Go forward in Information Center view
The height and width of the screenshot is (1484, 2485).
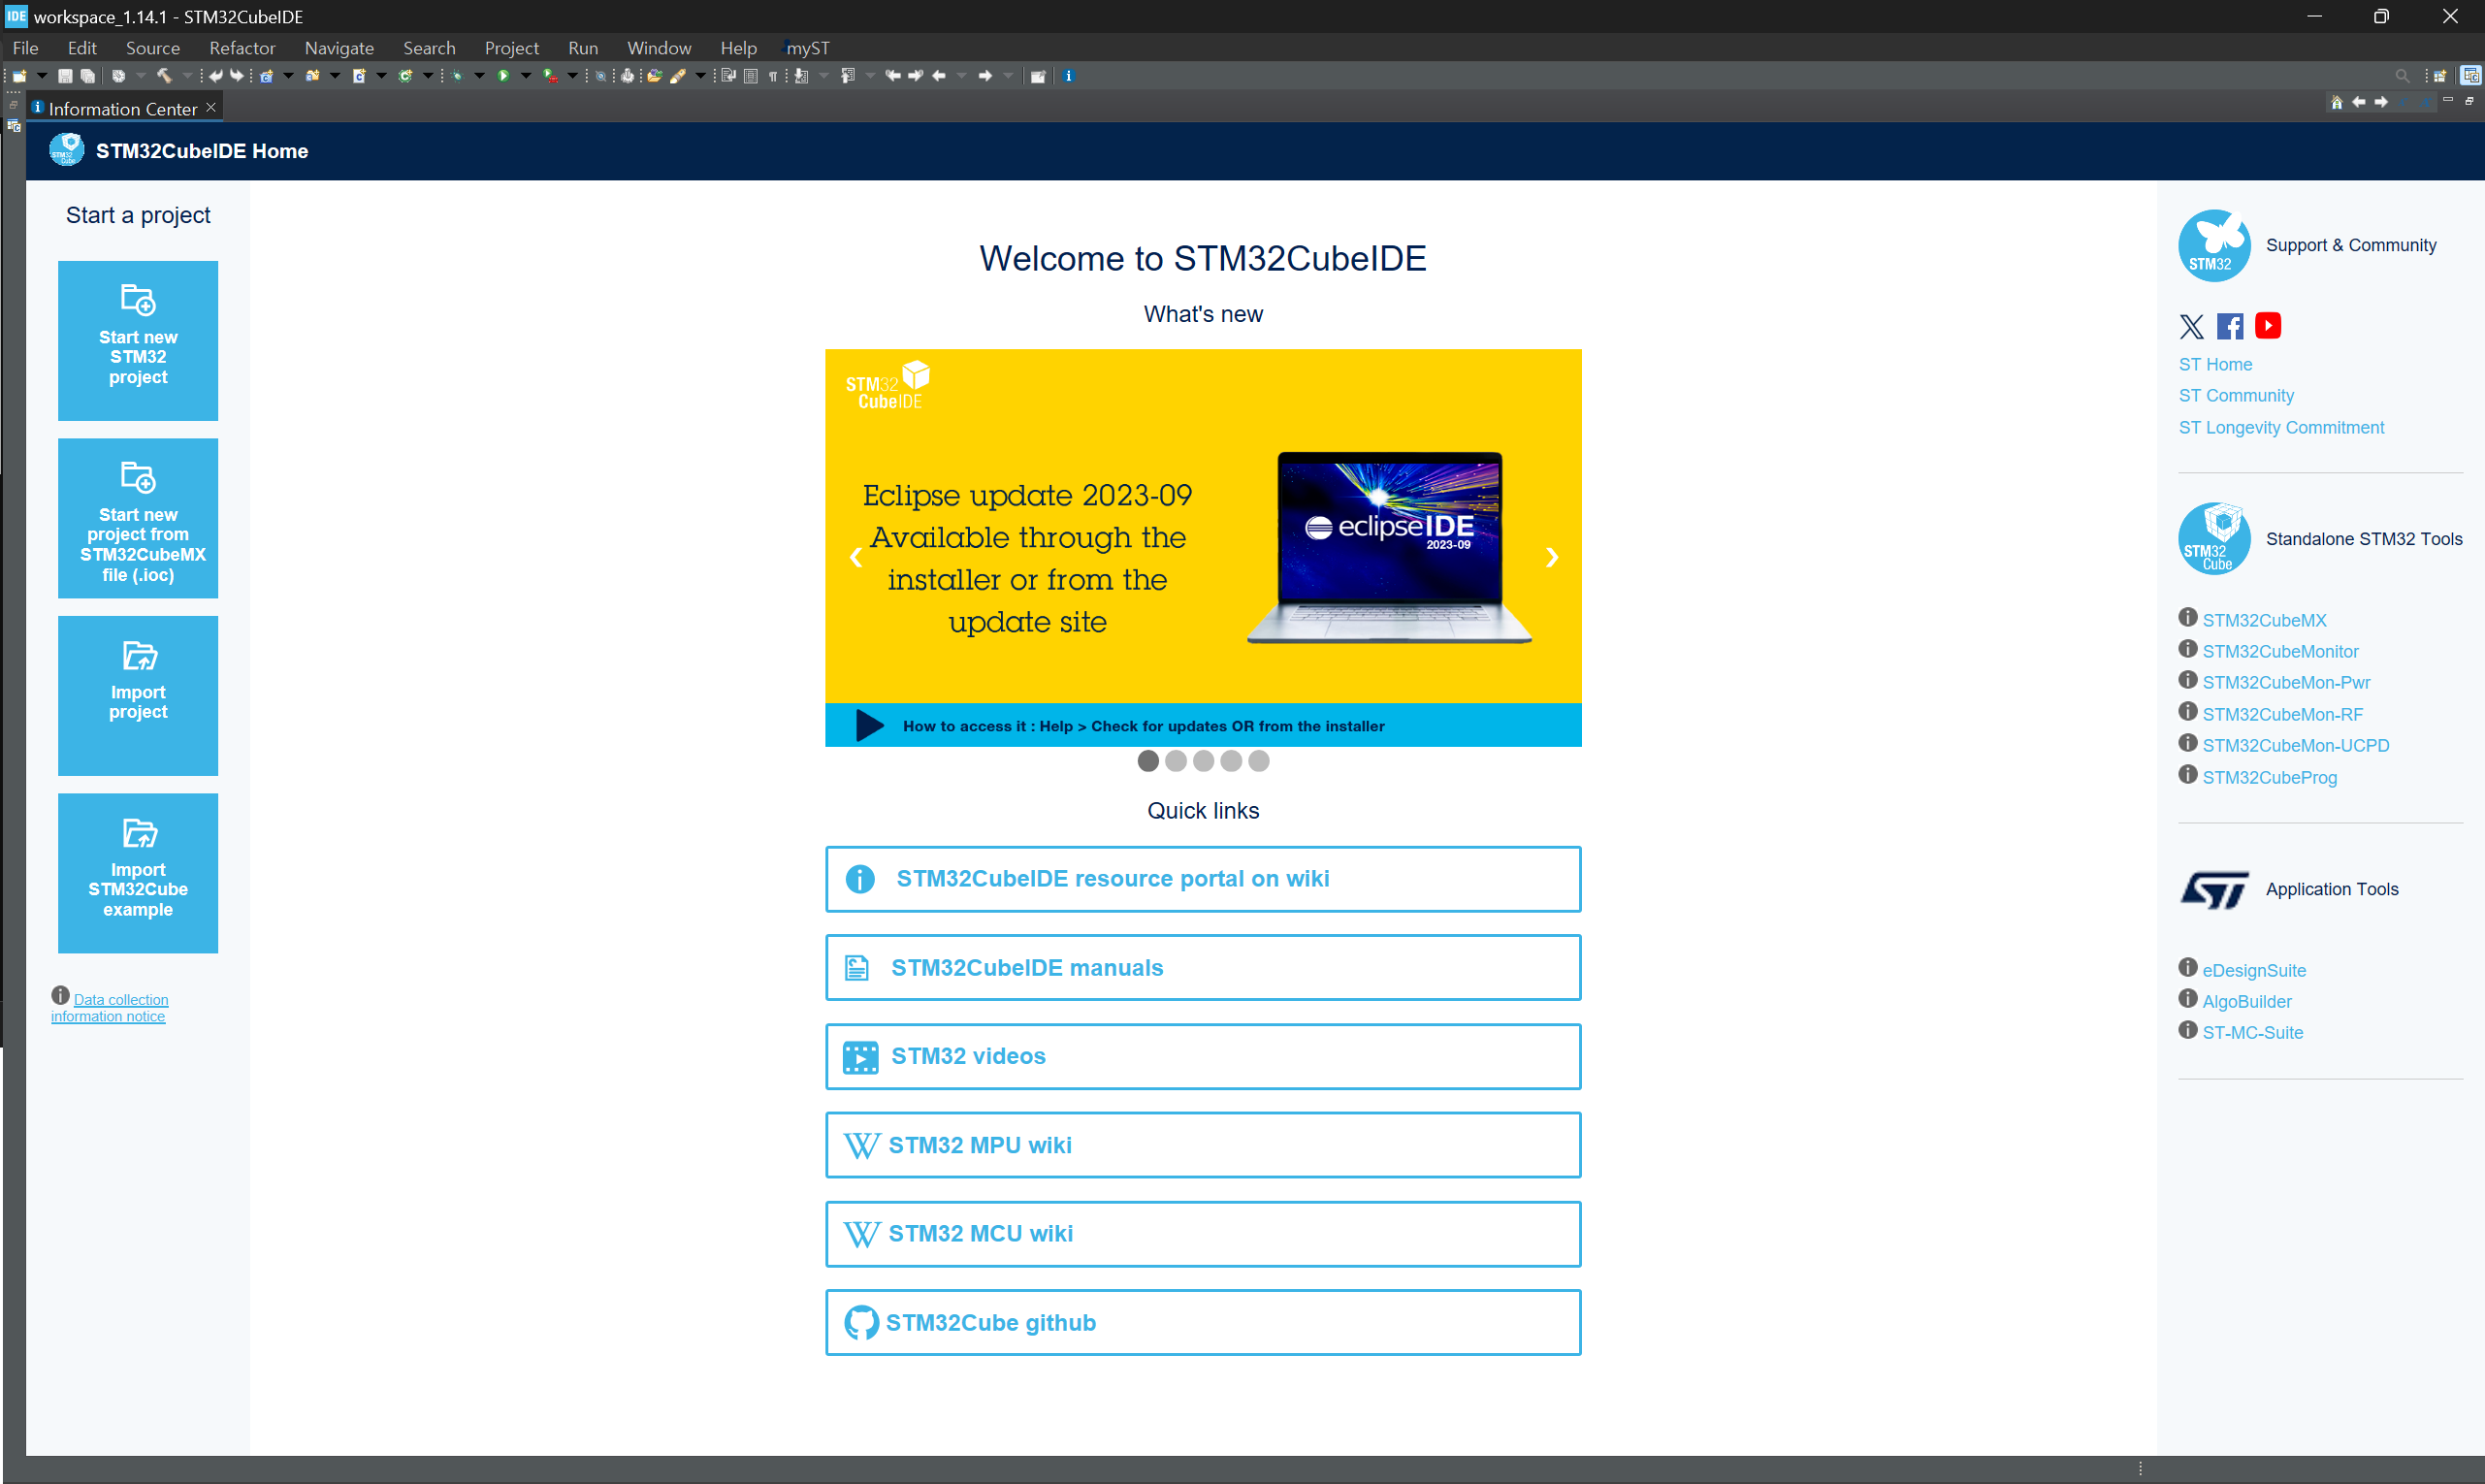[2381, 102]
